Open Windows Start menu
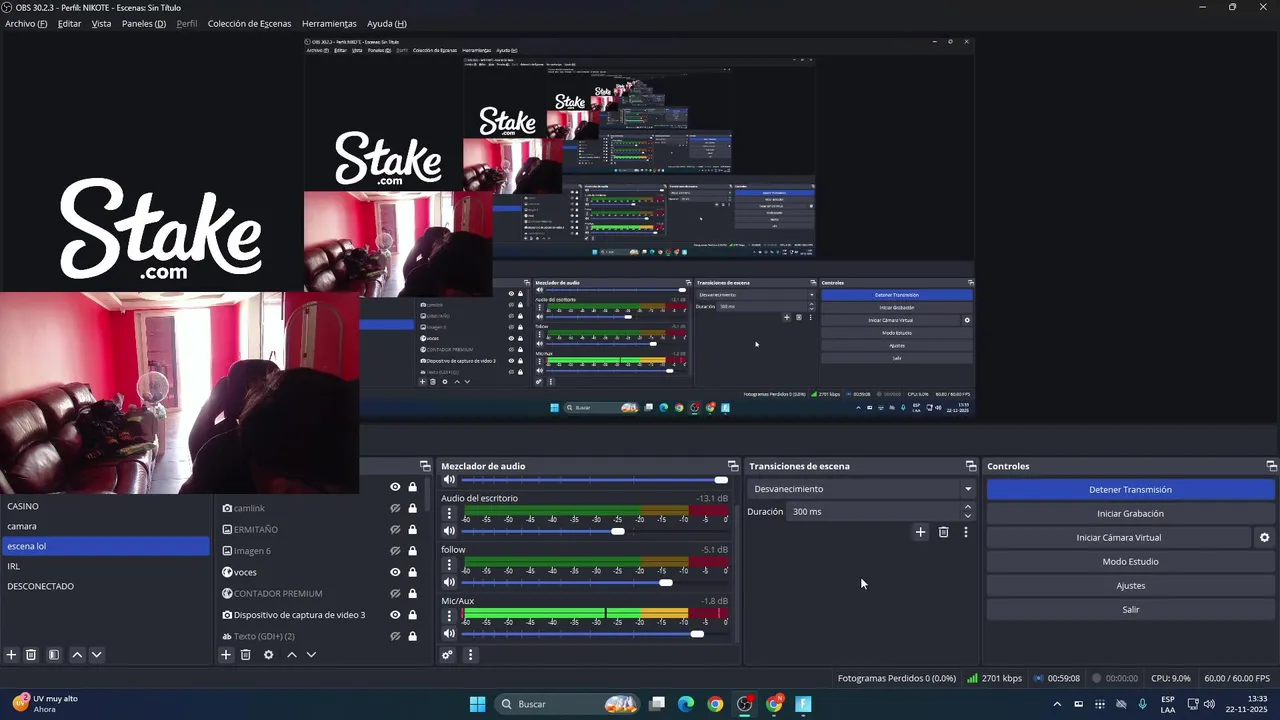 click(x=477, y=704)
